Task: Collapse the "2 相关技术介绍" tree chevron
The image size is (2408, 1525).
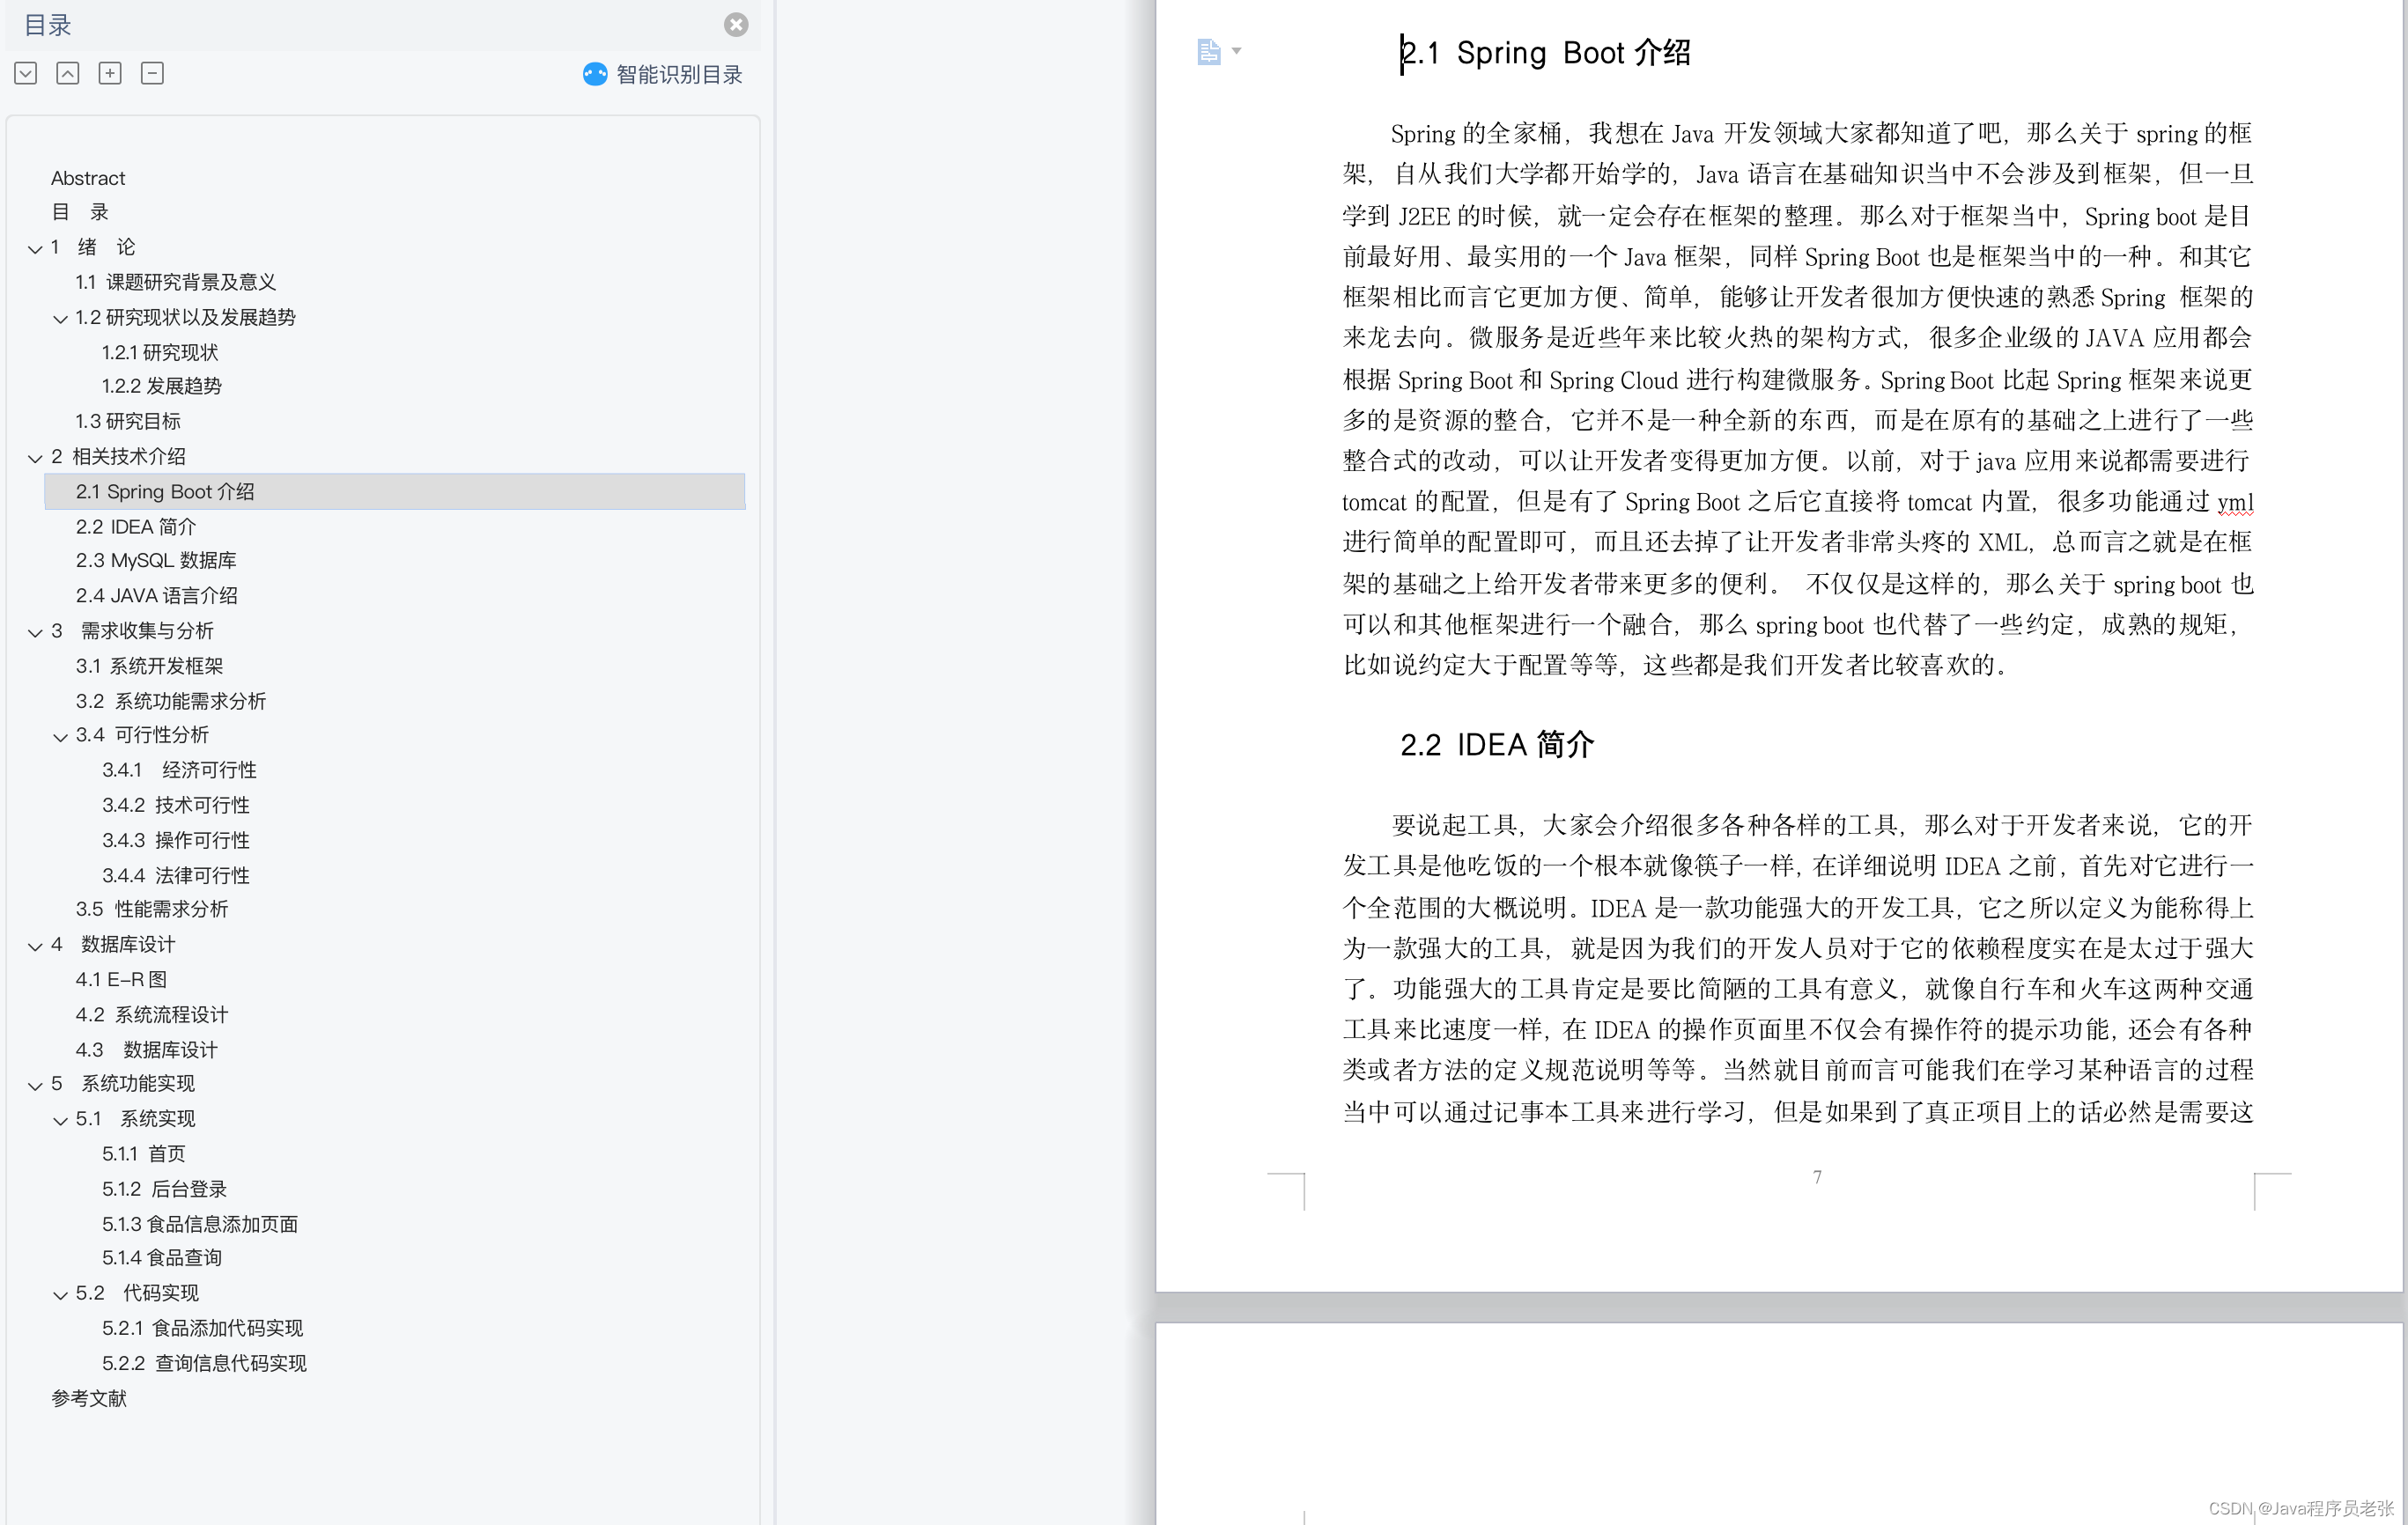Action: 35,456
